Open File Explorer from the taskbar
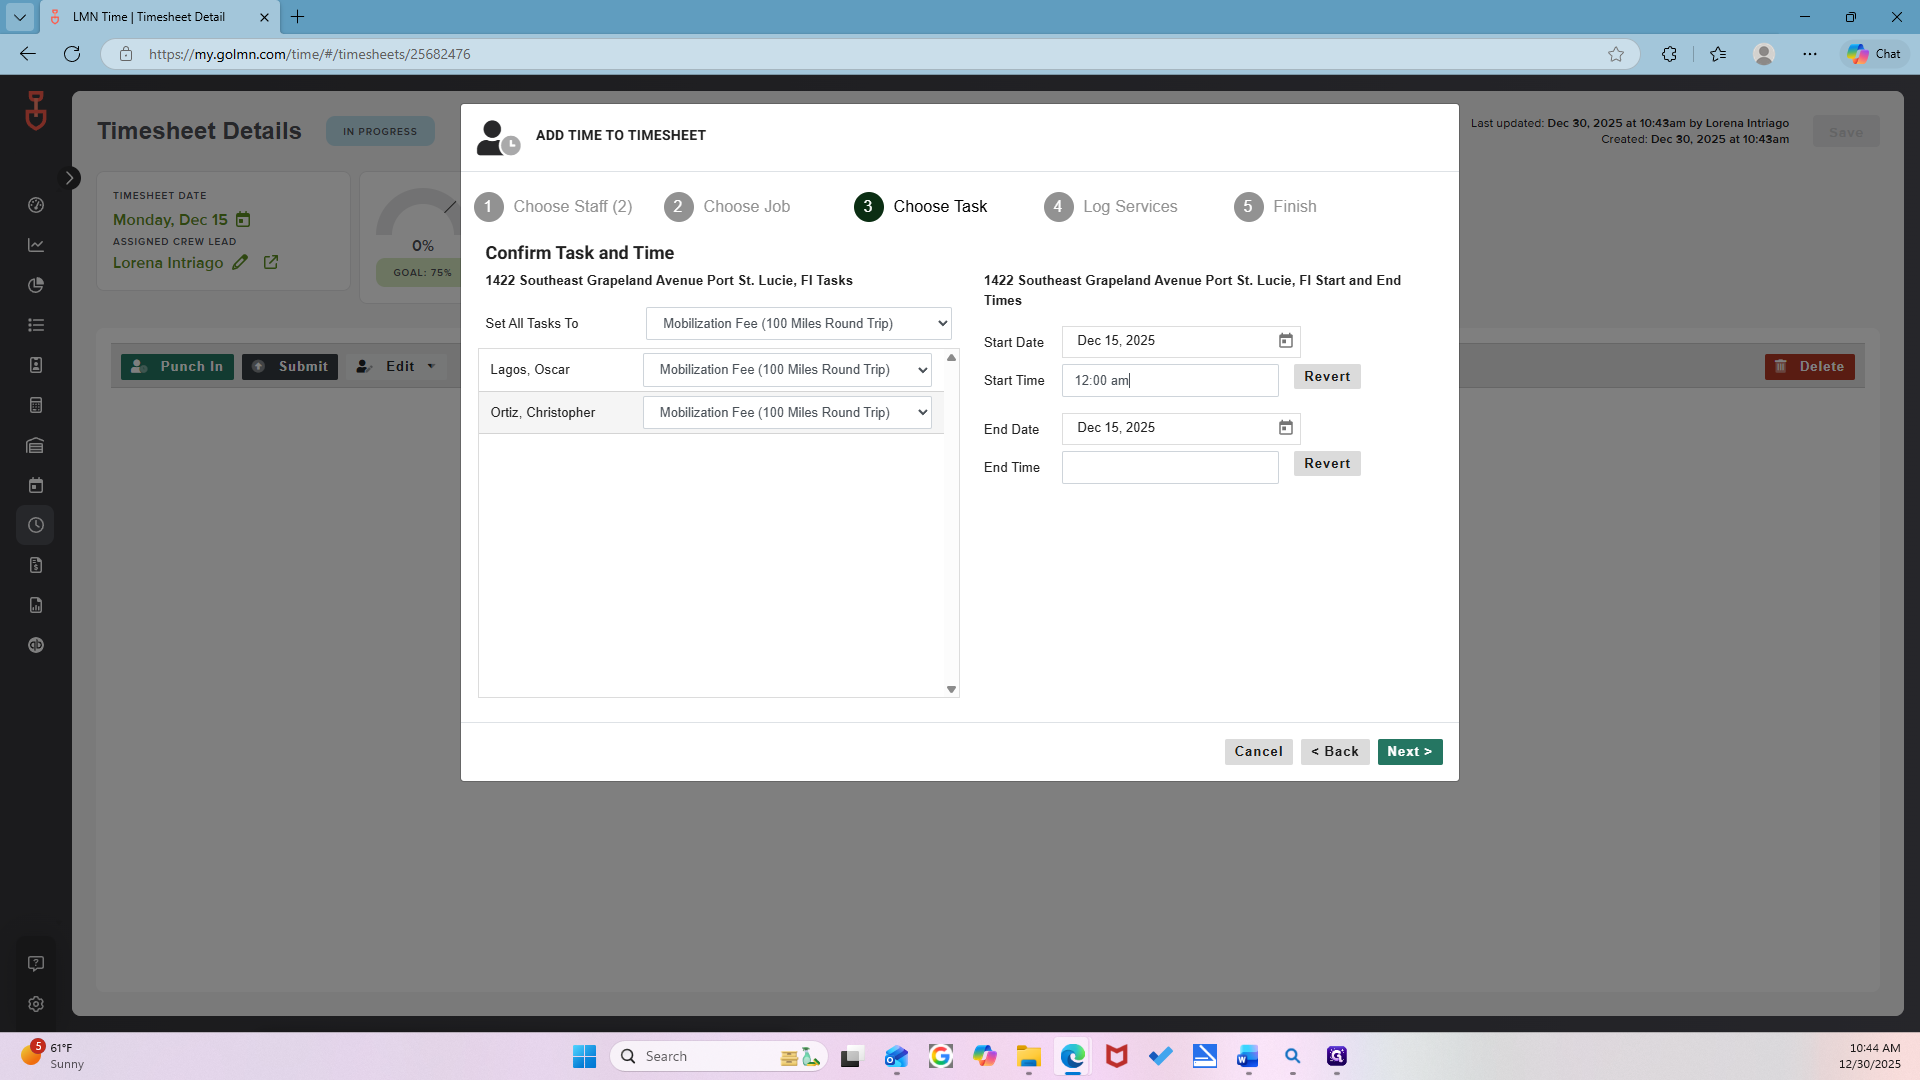Image resolution: width=1920 pixels, height=1080 pixels. (x=1028, y=1056)
